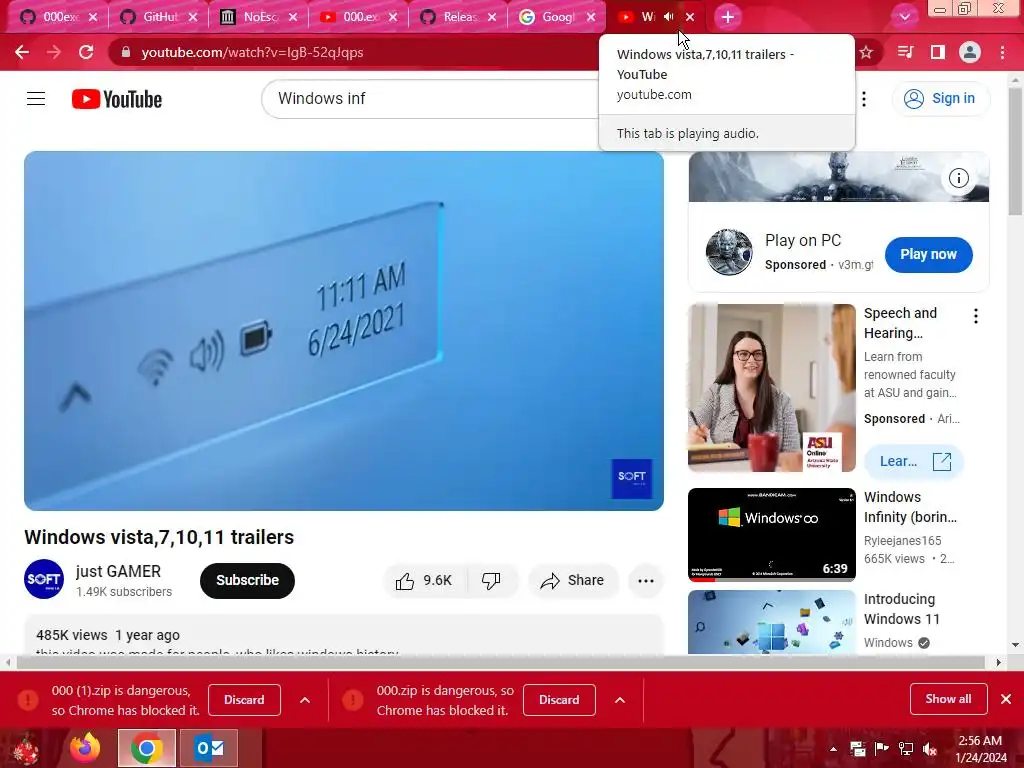Click Play now on sponsored ad
The height and width of the screenshot is (768, 1024).
[x=928, y=254]
